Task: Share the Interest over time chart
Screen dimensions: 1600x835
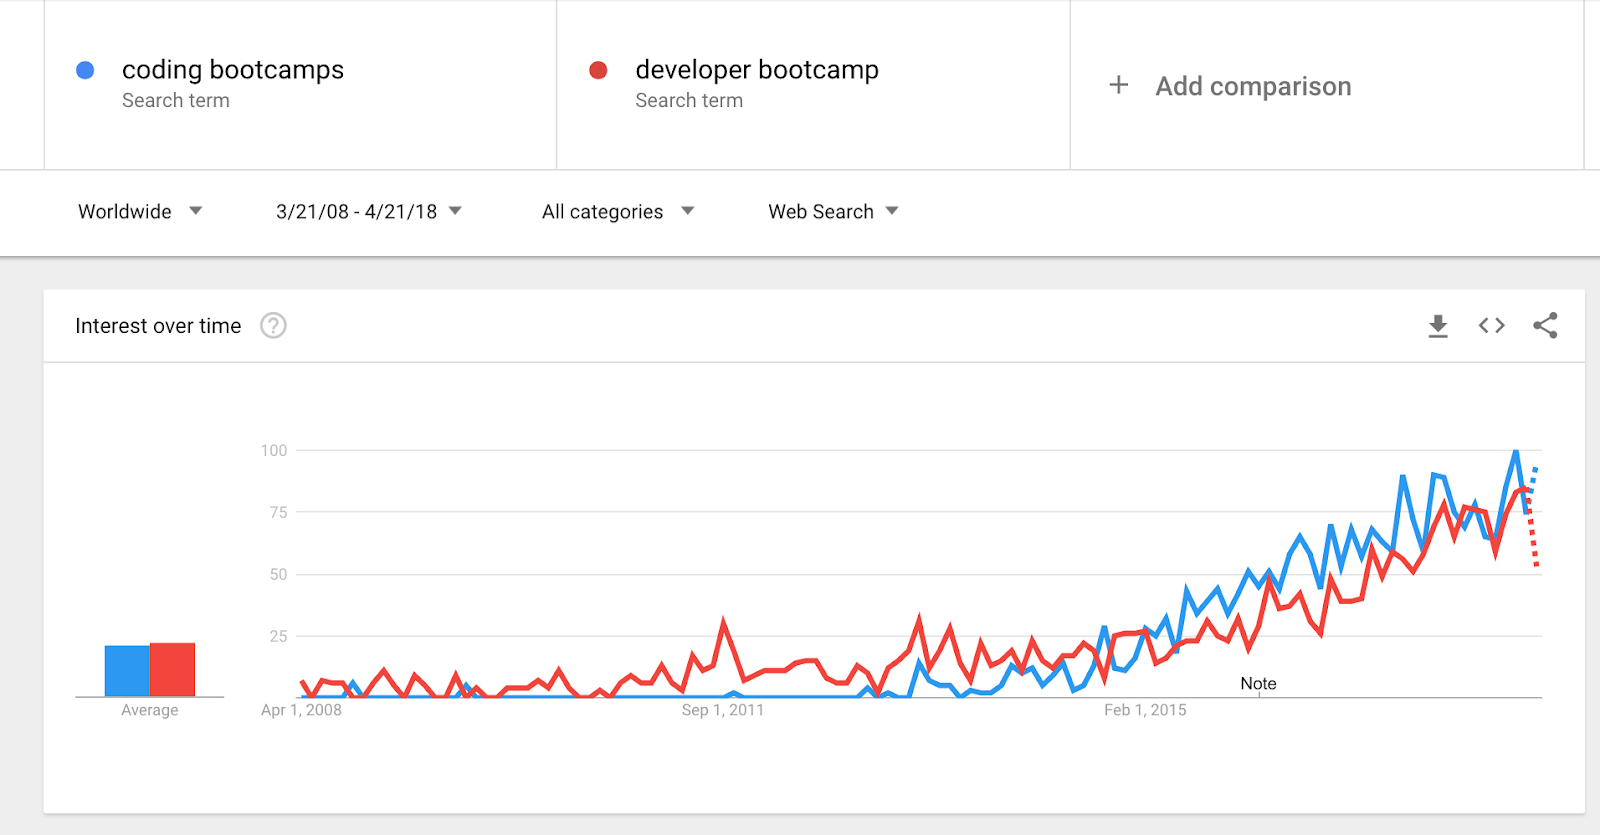Action: [1545, 326]
